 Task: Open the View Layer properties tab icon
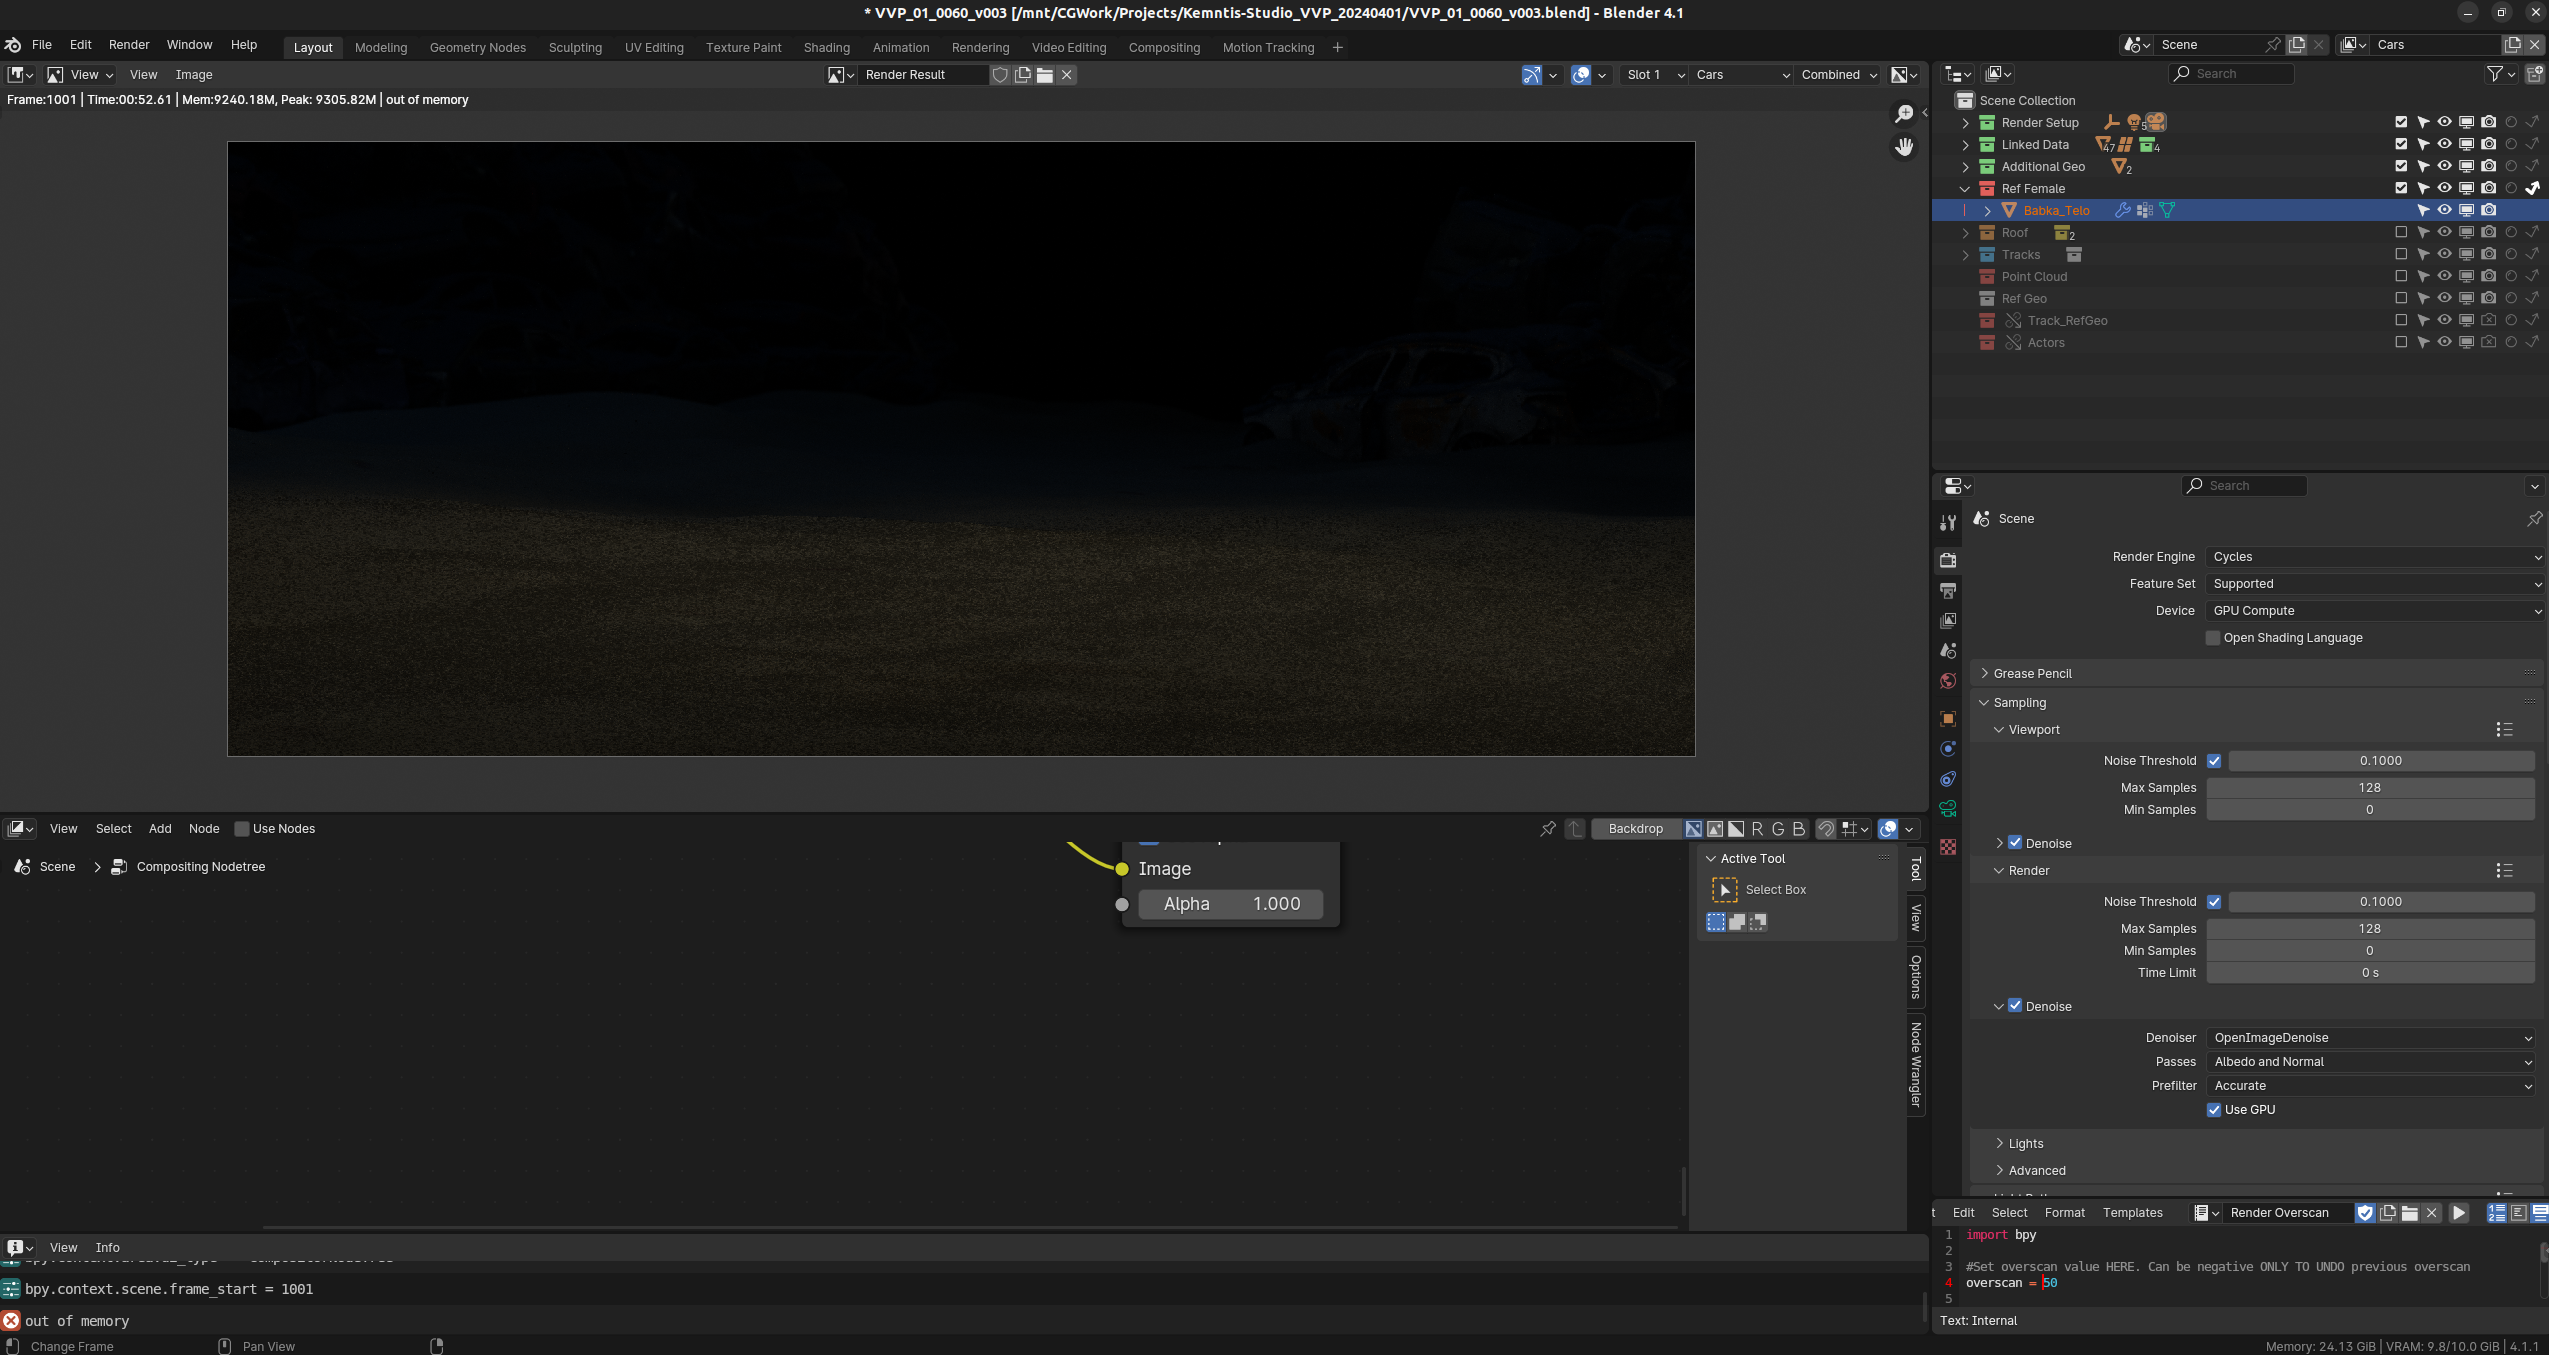pos(1947,621)
